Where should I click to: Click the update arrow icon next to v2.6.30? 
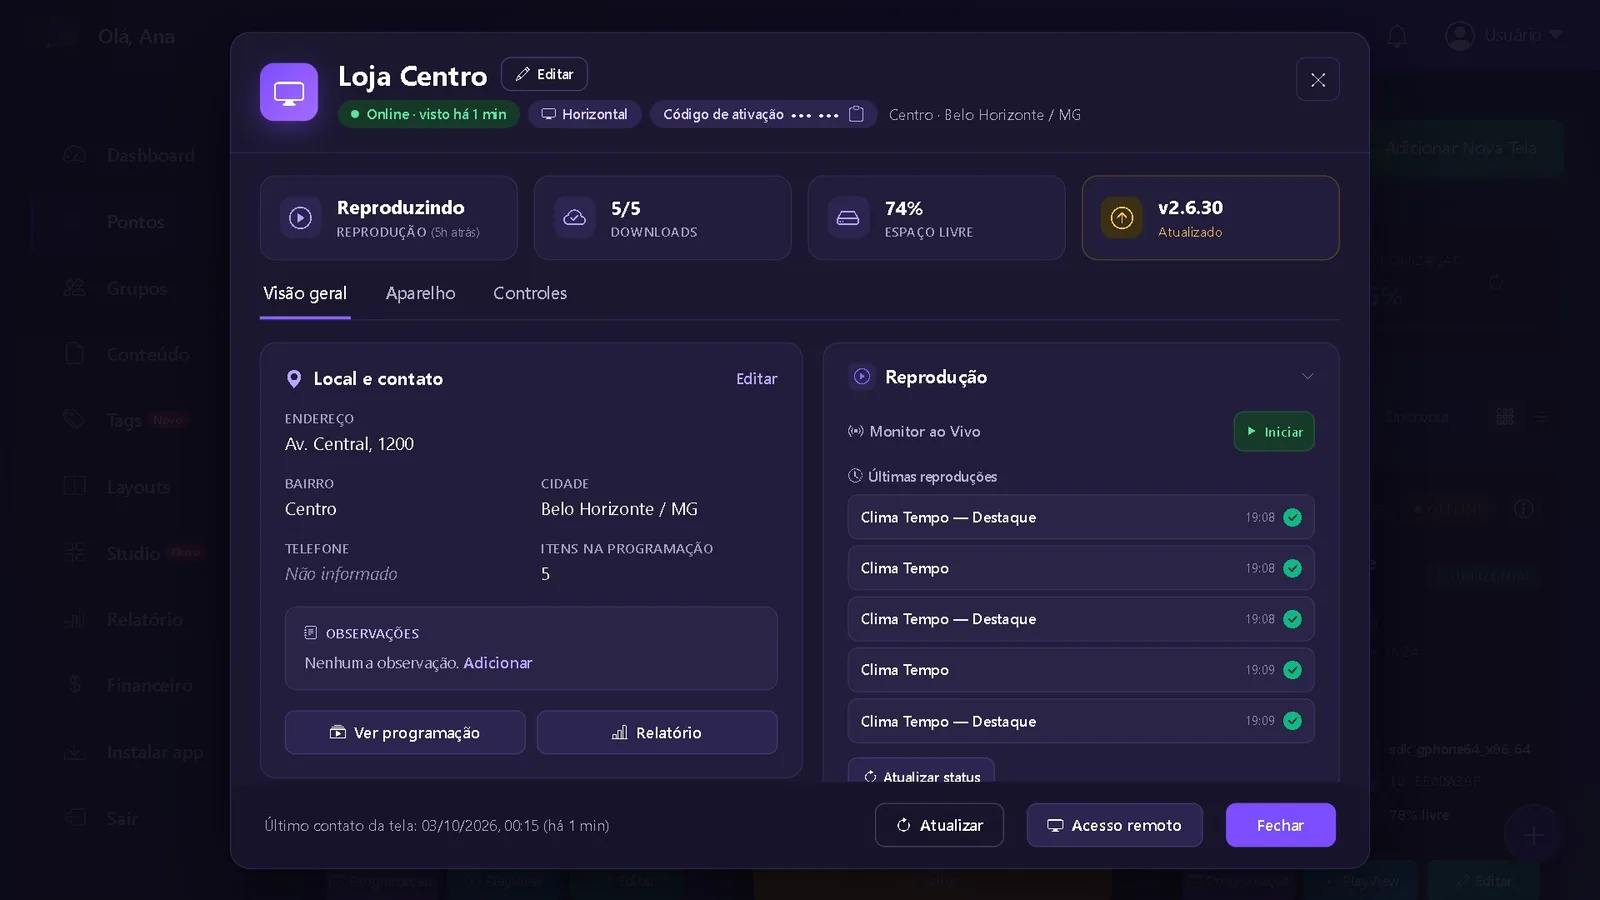pyautogui.click(x=1122, y=218)
